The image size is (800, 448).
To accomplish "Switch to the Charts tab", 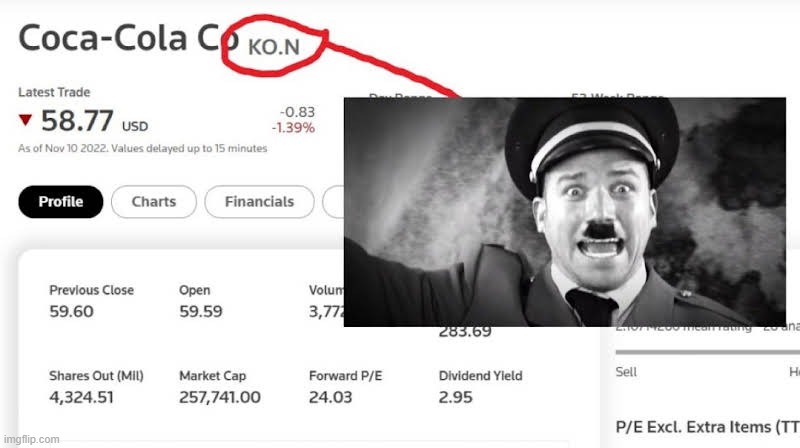I will click(154, 202).
